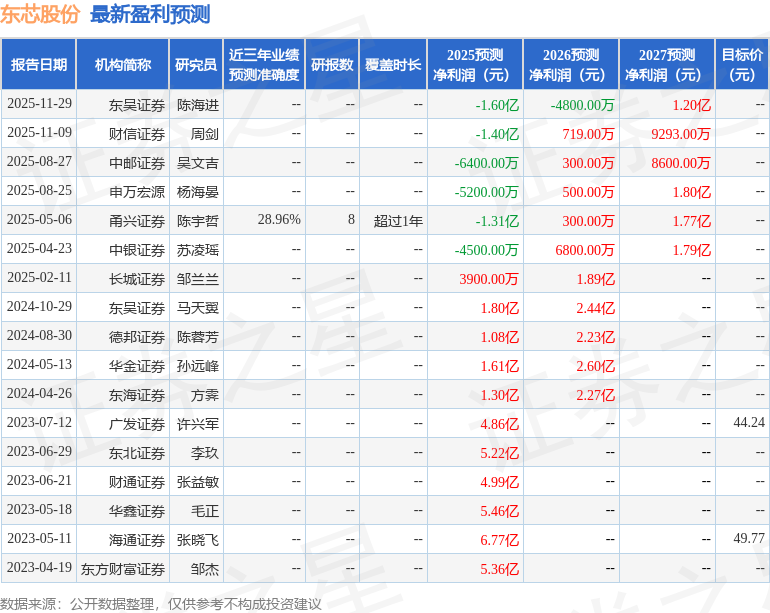Click the 1.89亿 forecast value
Viewport: 770px width, 613px height.
click(x=595, y=279)
